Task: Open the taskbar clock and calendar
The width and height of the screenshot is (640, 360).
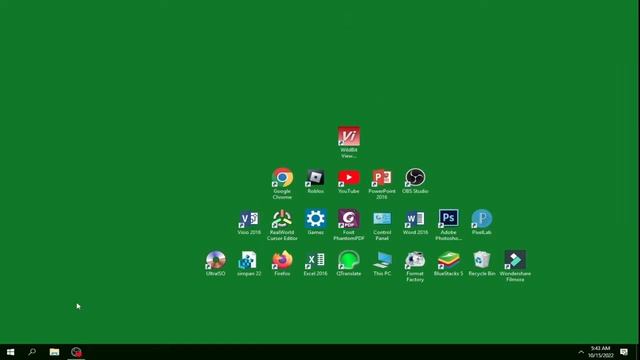Action: tap(600, 352)
